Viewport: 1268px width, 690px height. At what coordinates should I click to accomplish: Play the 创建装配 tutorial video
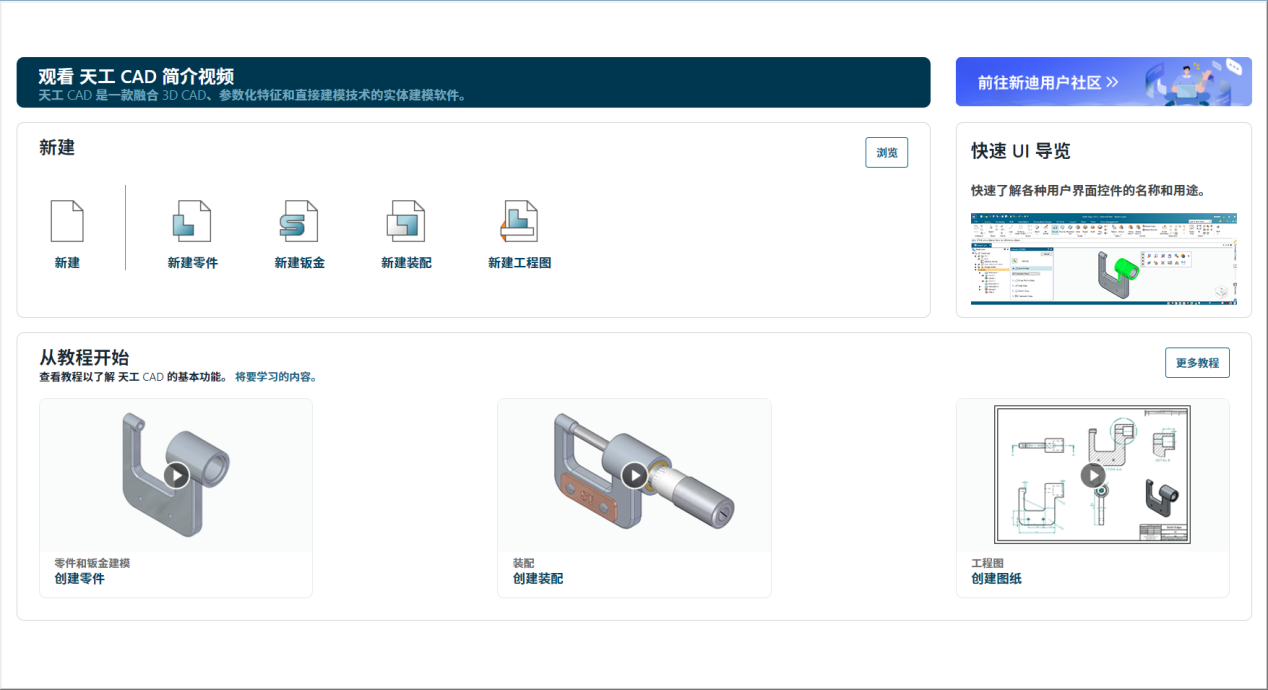coord(634,474)
